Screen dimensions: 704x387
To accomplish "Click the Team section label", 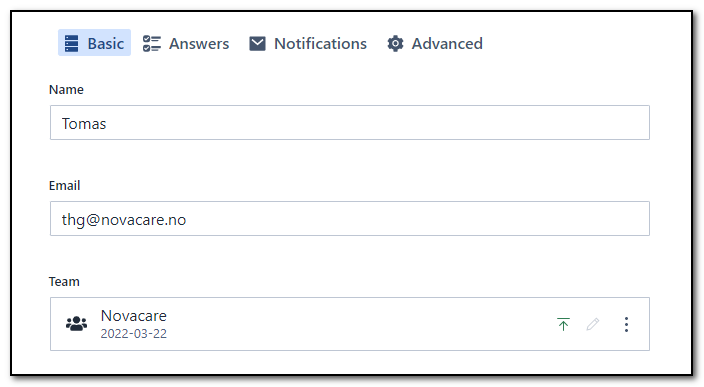I will 64,281.
